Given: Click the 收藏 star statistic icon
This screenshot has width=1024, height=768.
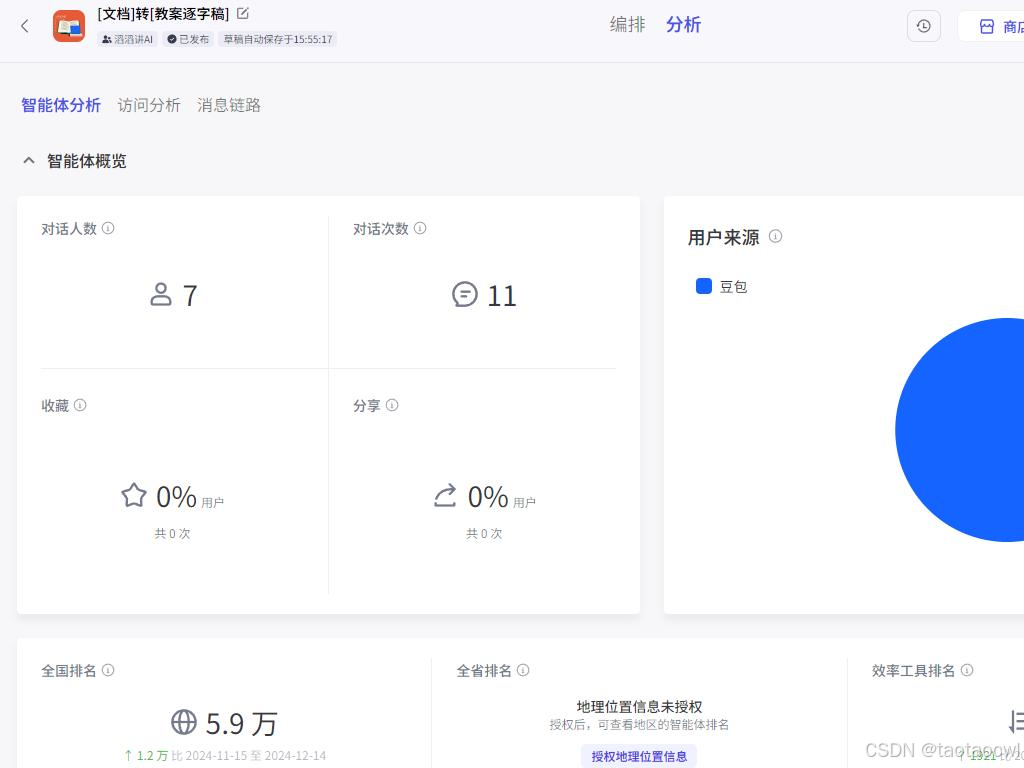Looking at the screenshot, I should [x=134, y=495].
